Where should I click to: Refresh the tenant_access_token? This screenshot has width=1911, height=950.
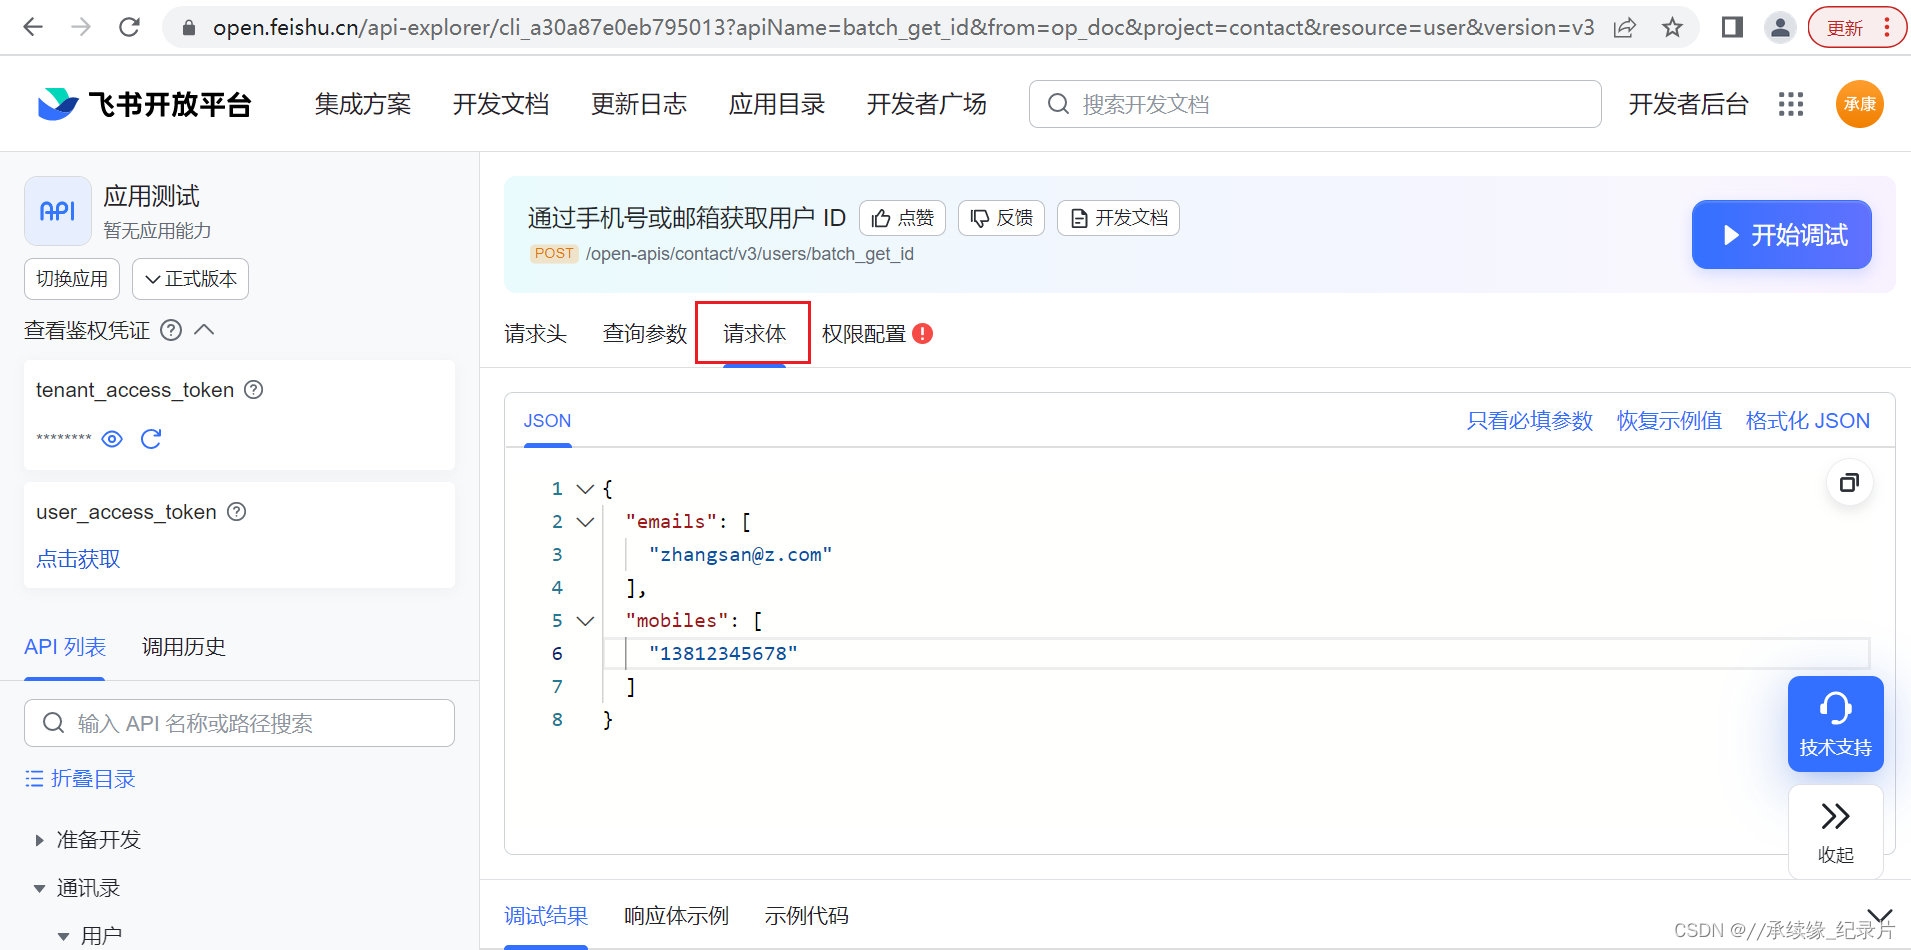pos(151,439)
